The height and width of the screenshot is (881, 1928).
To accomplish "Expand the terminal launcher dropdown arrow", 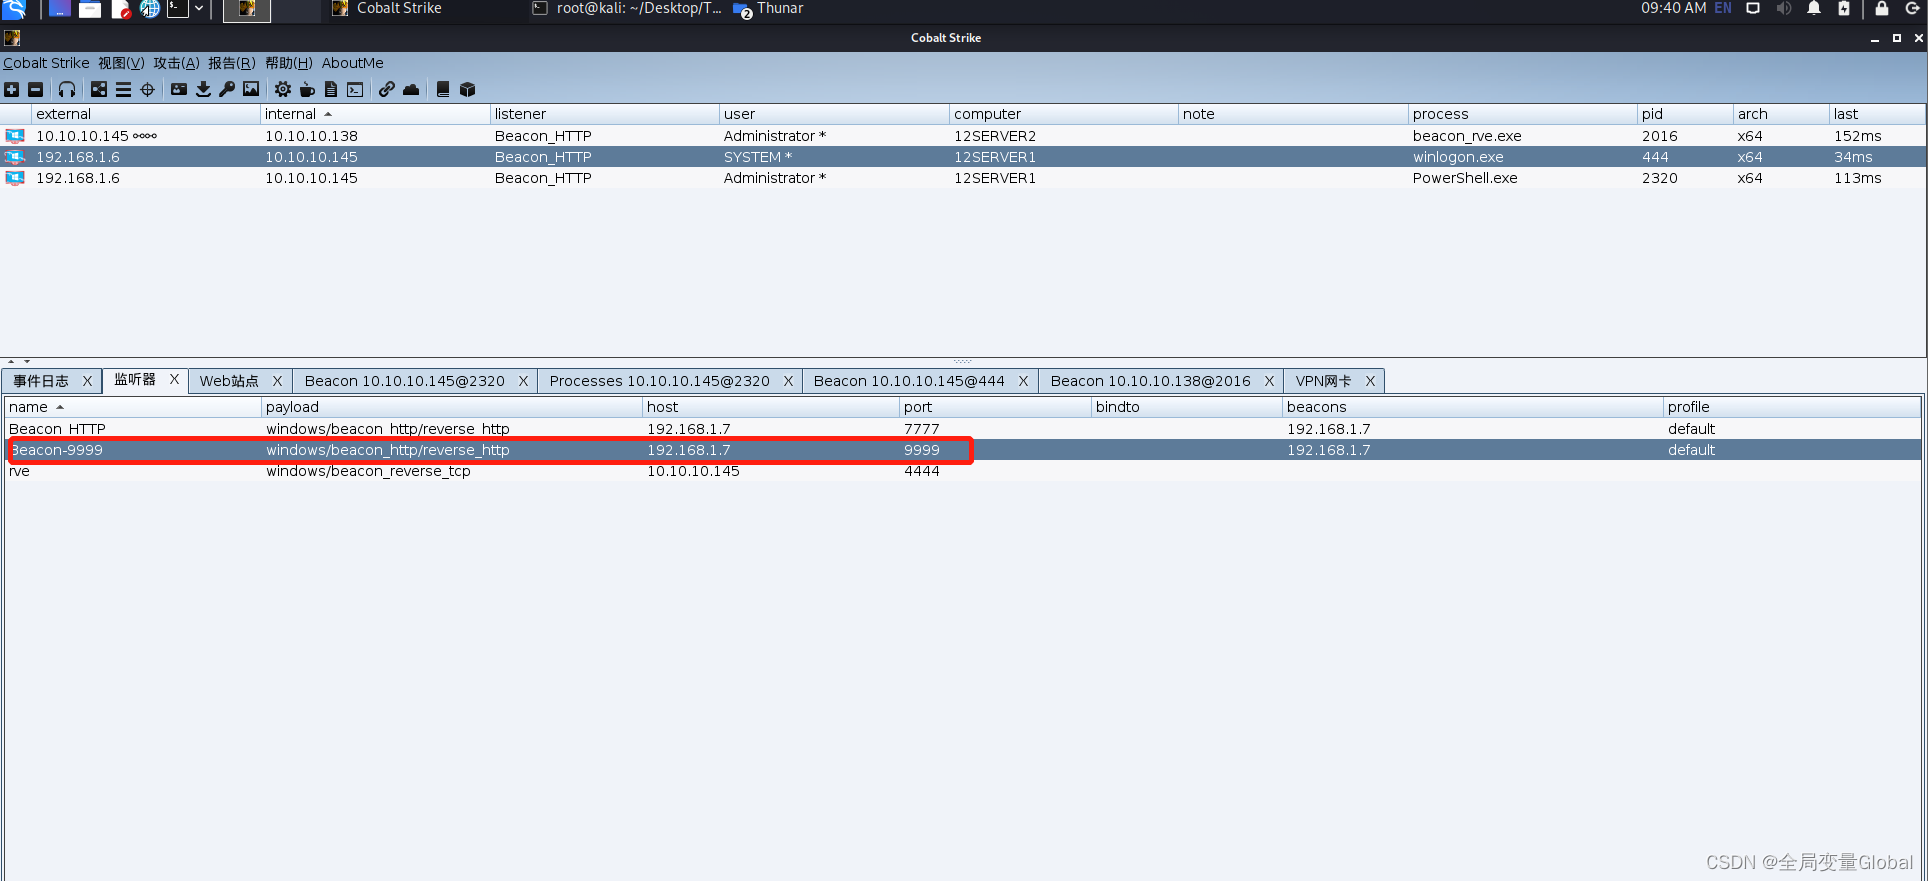I will 199,9.
